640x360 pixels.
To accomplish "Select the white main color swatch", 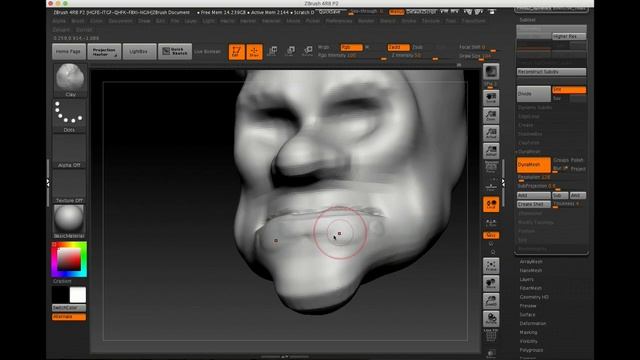I will (x=78, y=295).
